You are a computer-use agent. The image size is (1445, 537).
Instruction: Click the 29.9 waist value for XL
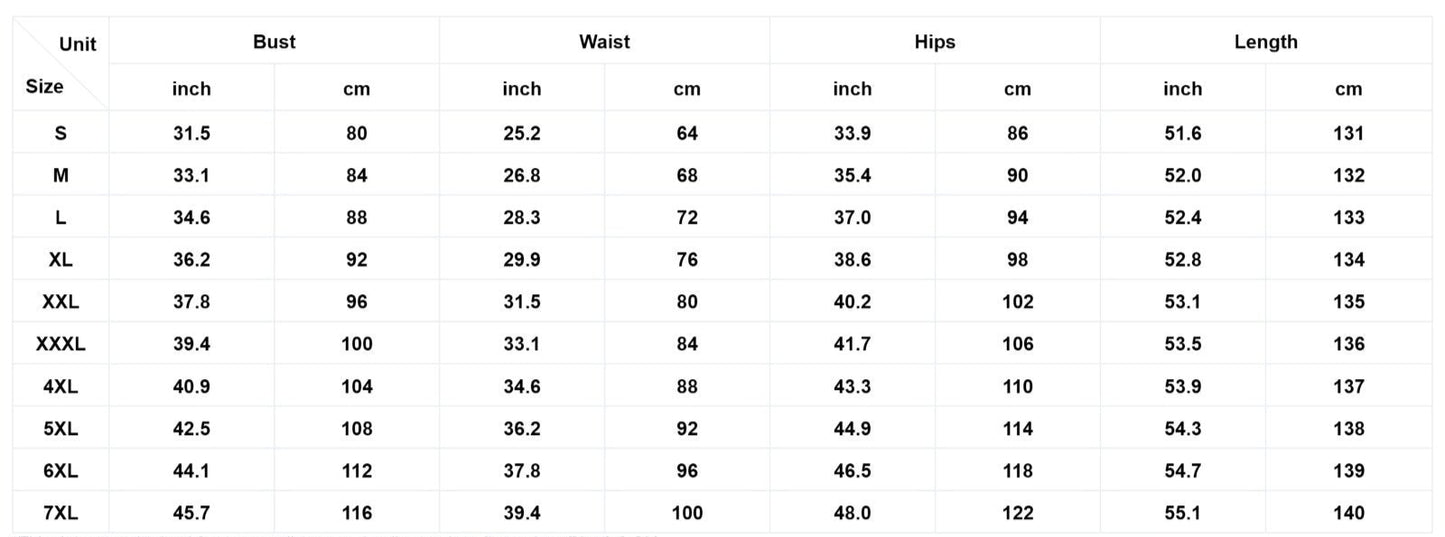522,260
